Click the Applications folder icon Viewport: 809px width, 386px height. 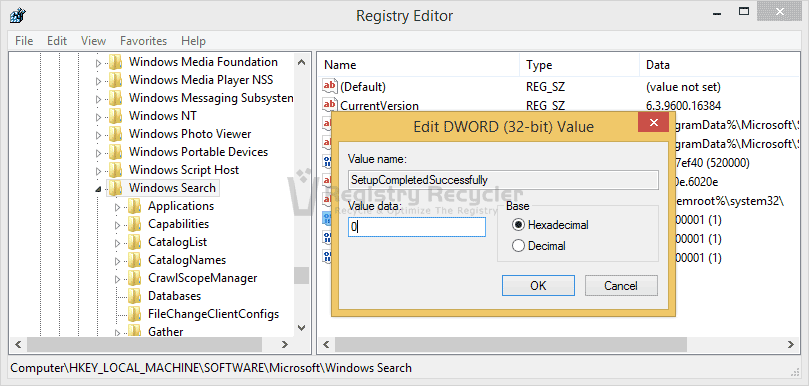(135, 207)
